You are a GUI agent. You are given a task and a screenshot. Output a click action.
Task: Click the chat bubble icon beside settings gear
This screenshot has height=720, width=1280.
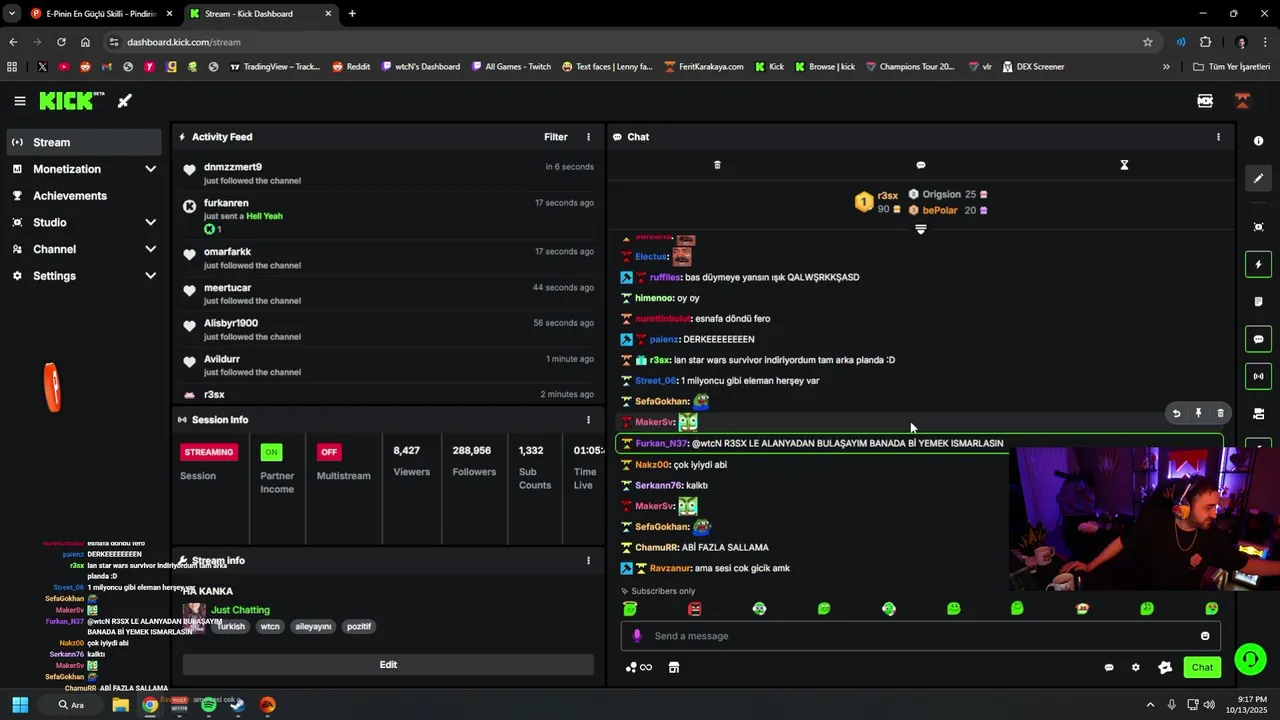1109,668
